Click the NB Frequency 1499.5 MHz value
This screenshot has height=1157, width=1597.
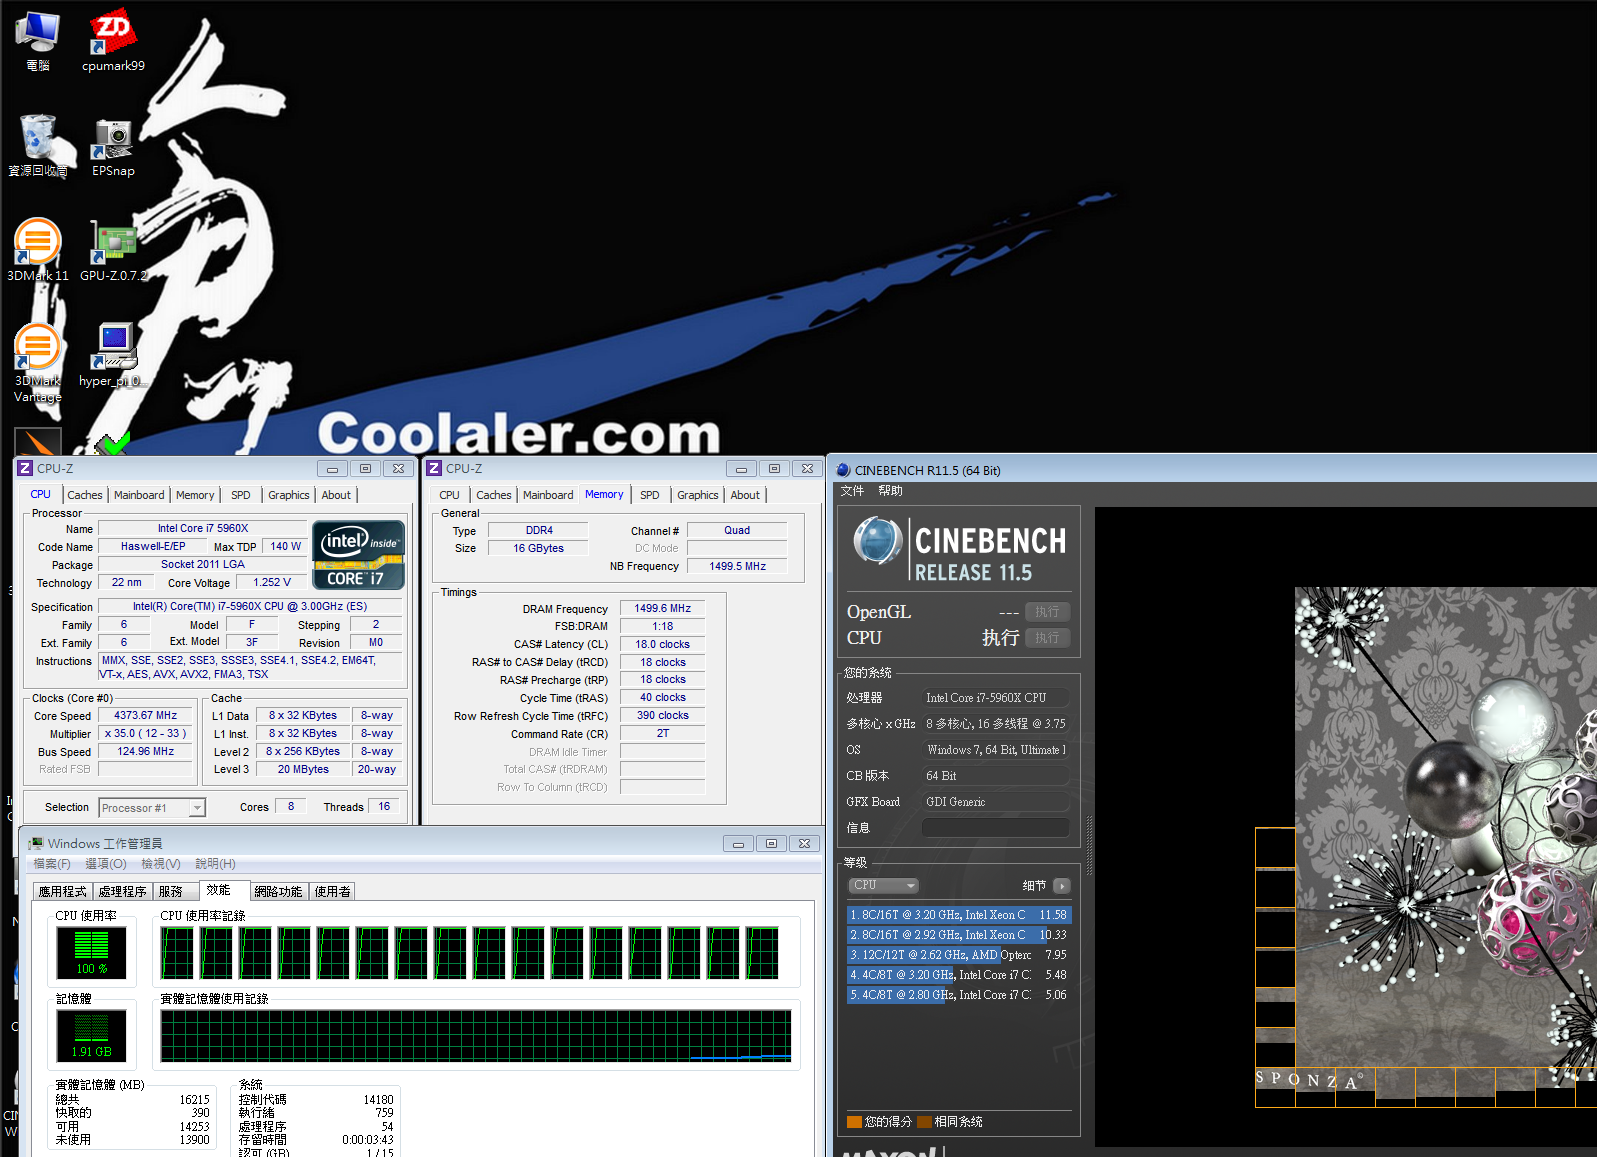tap(737, 566)
